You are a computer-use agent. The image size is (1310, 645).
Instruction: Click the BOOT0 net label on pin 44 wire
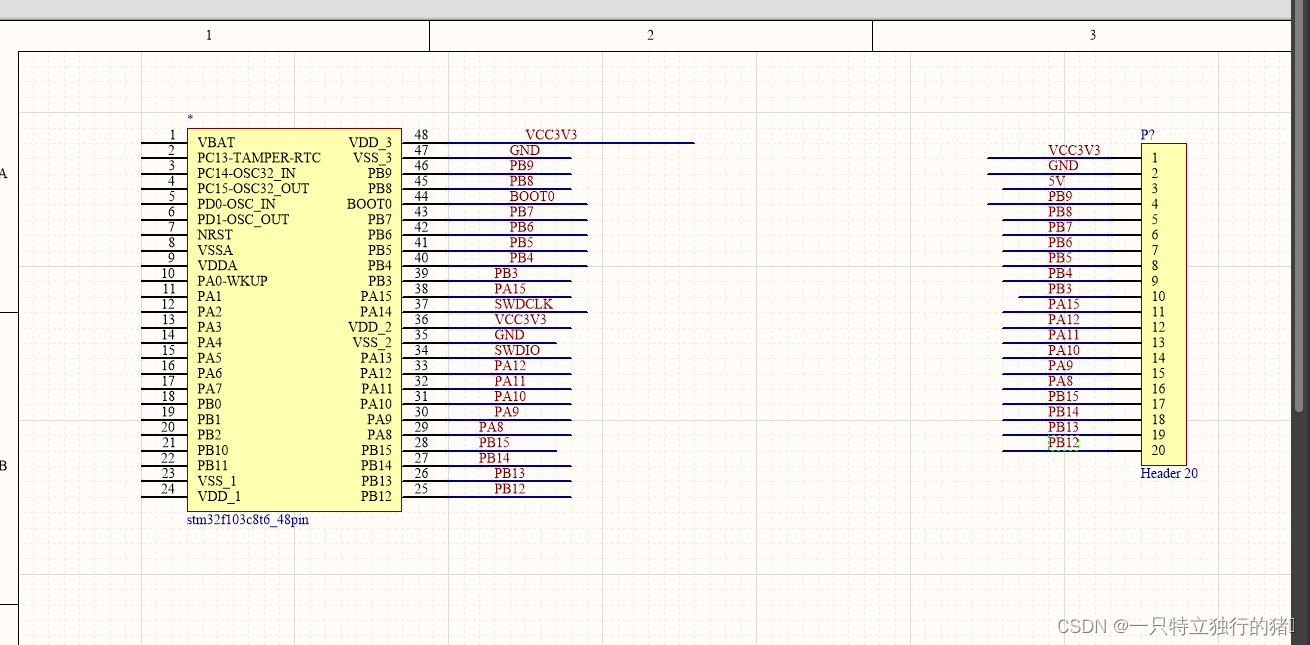[532, 196]
